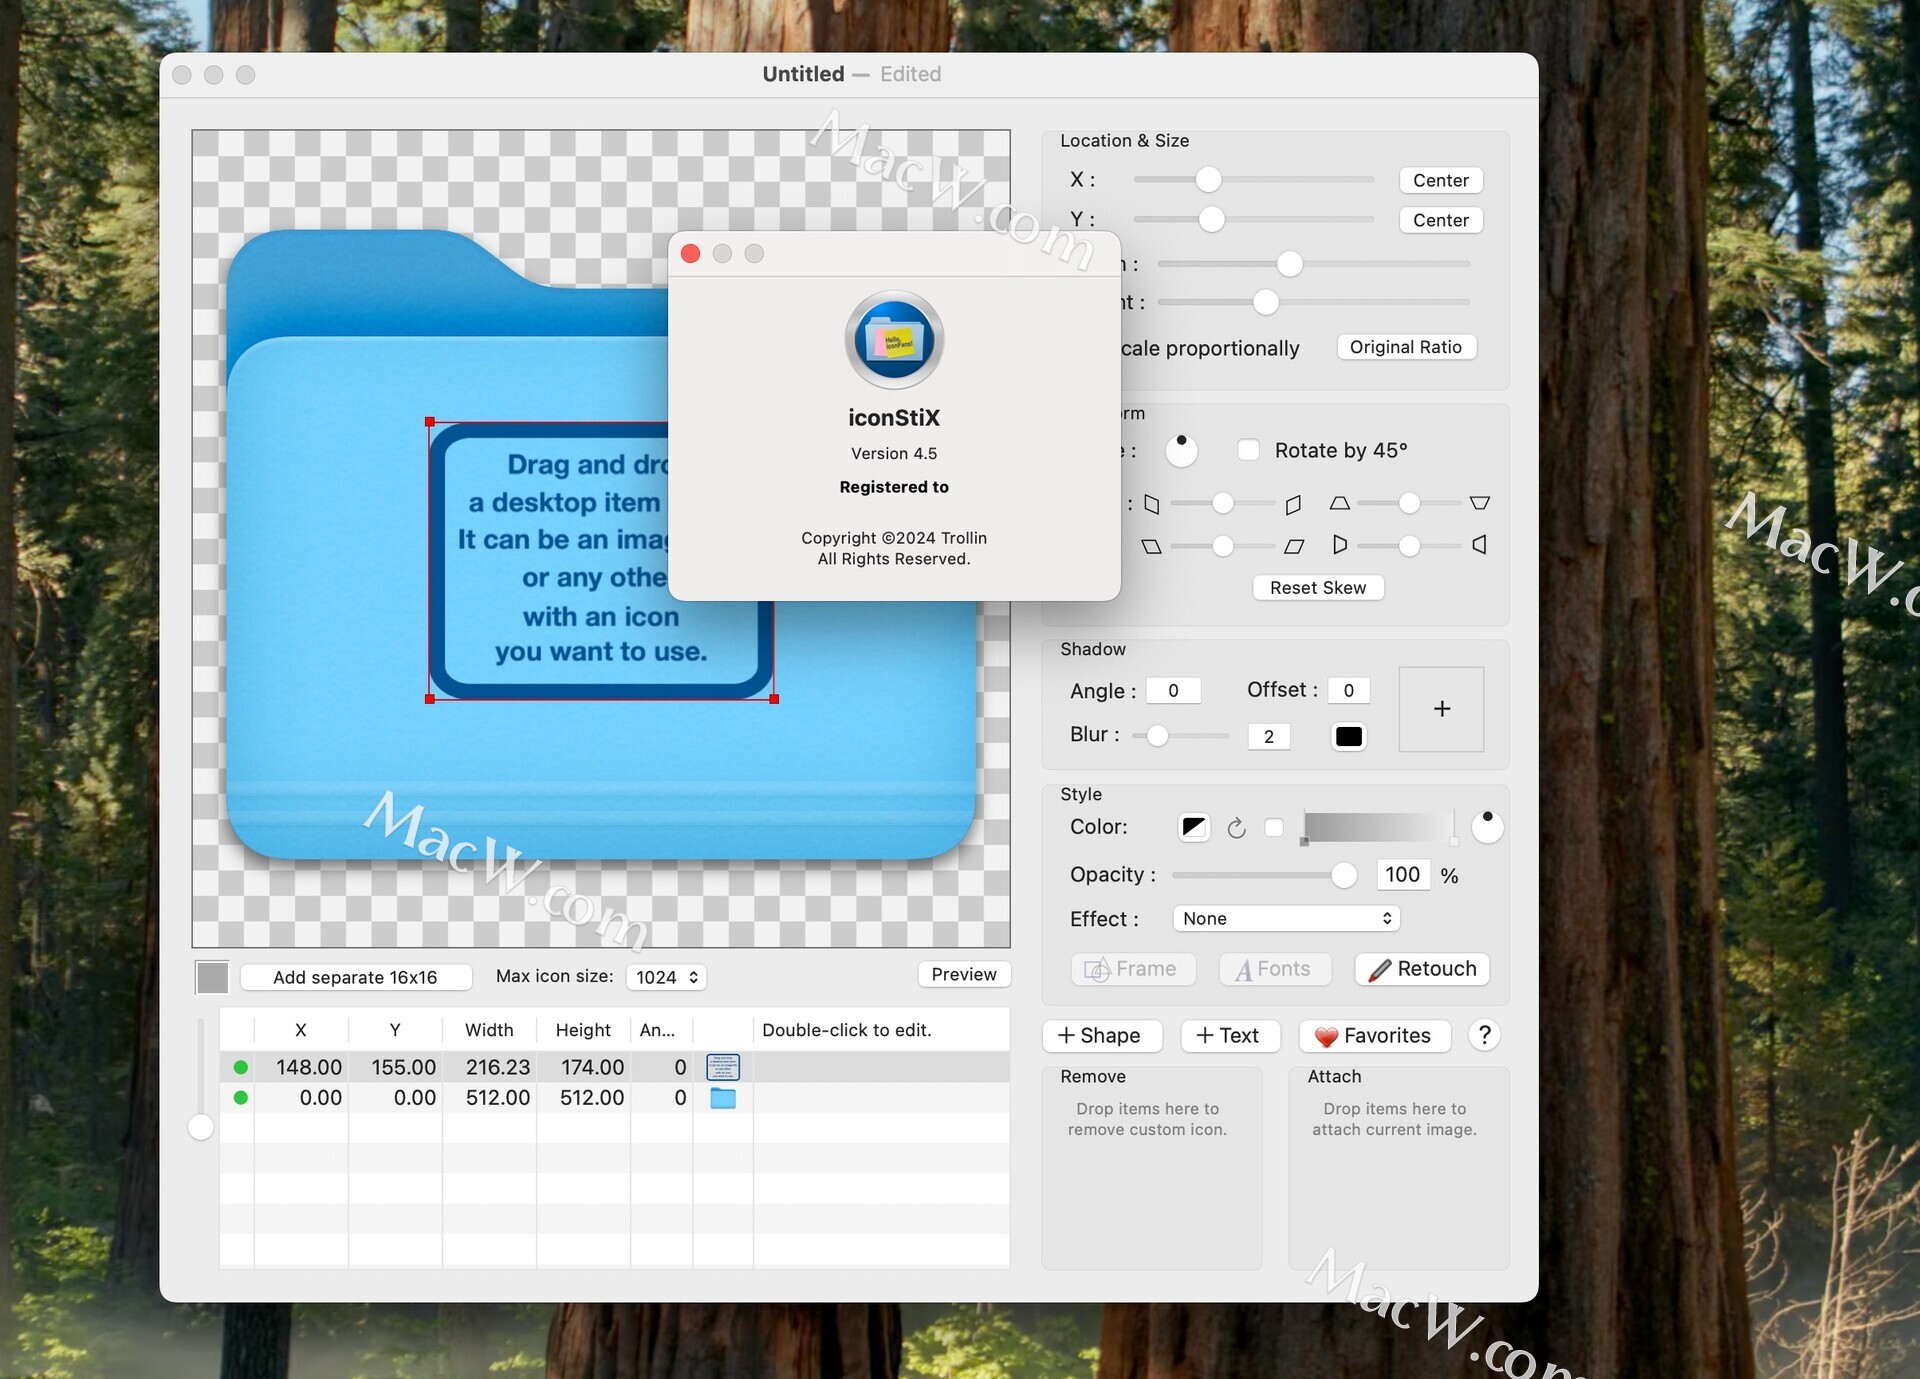Click the gradient fill color icon
The image size is (1920, 1379).
pyautogui.click(x=1194, y=827)
